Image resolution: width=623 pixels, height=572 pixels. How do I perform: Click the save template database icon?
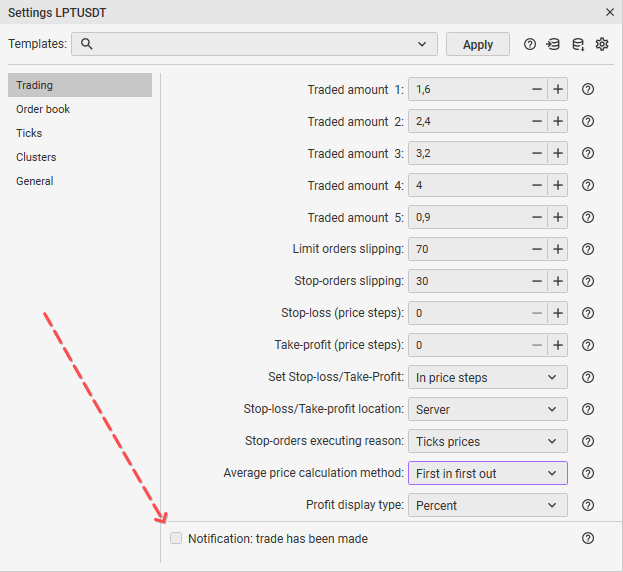(578, 44)
